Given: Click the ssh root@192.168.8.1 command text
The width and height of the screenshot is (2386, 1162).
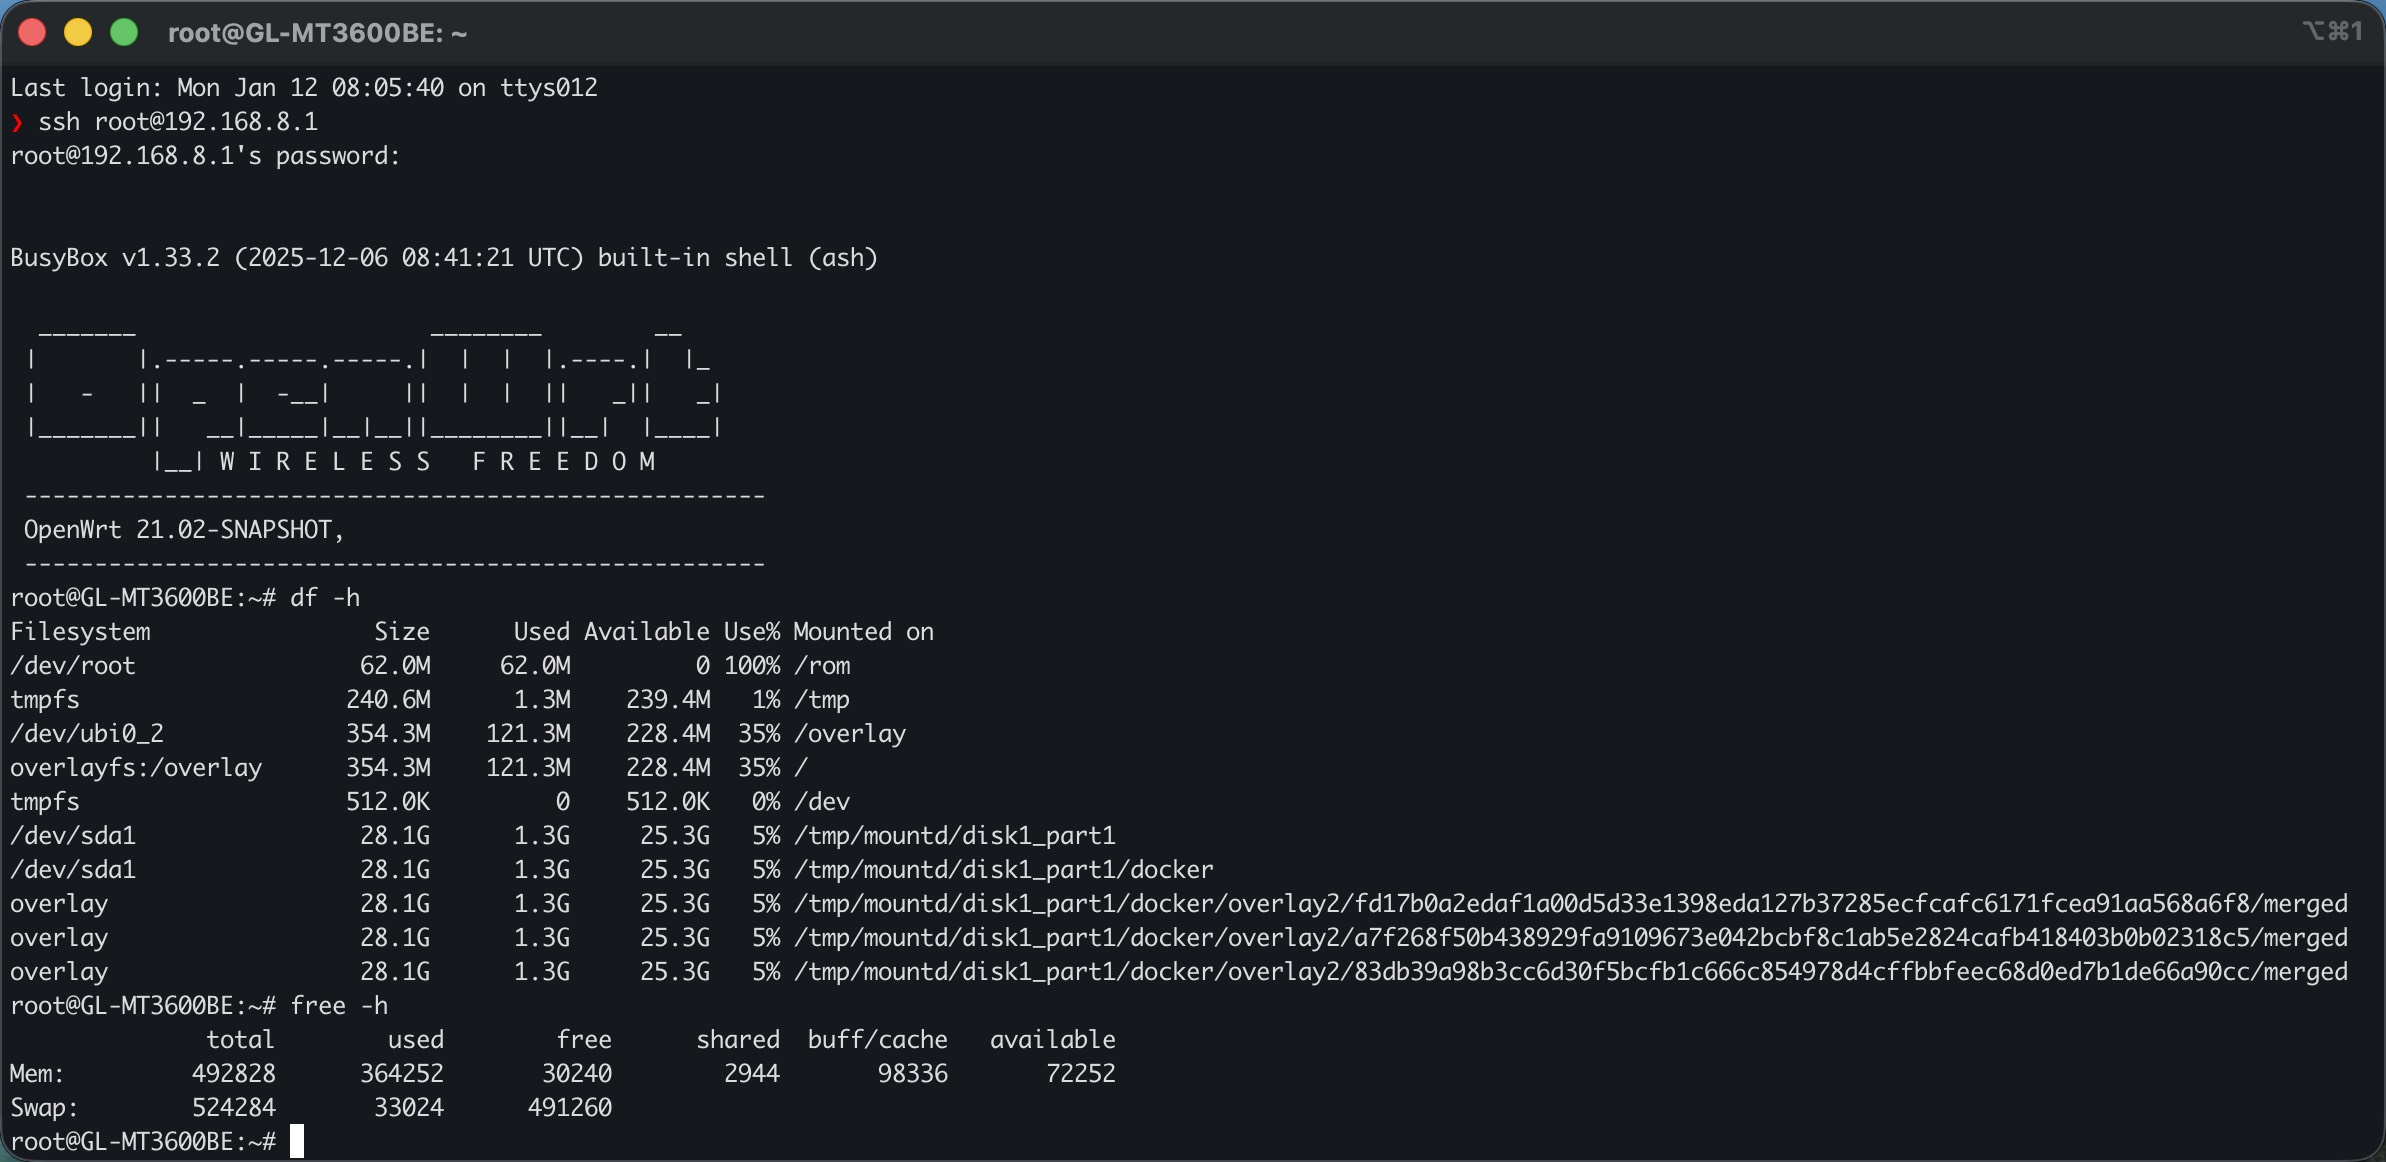Looking at the screenshot, I should [x=178, y=122].
